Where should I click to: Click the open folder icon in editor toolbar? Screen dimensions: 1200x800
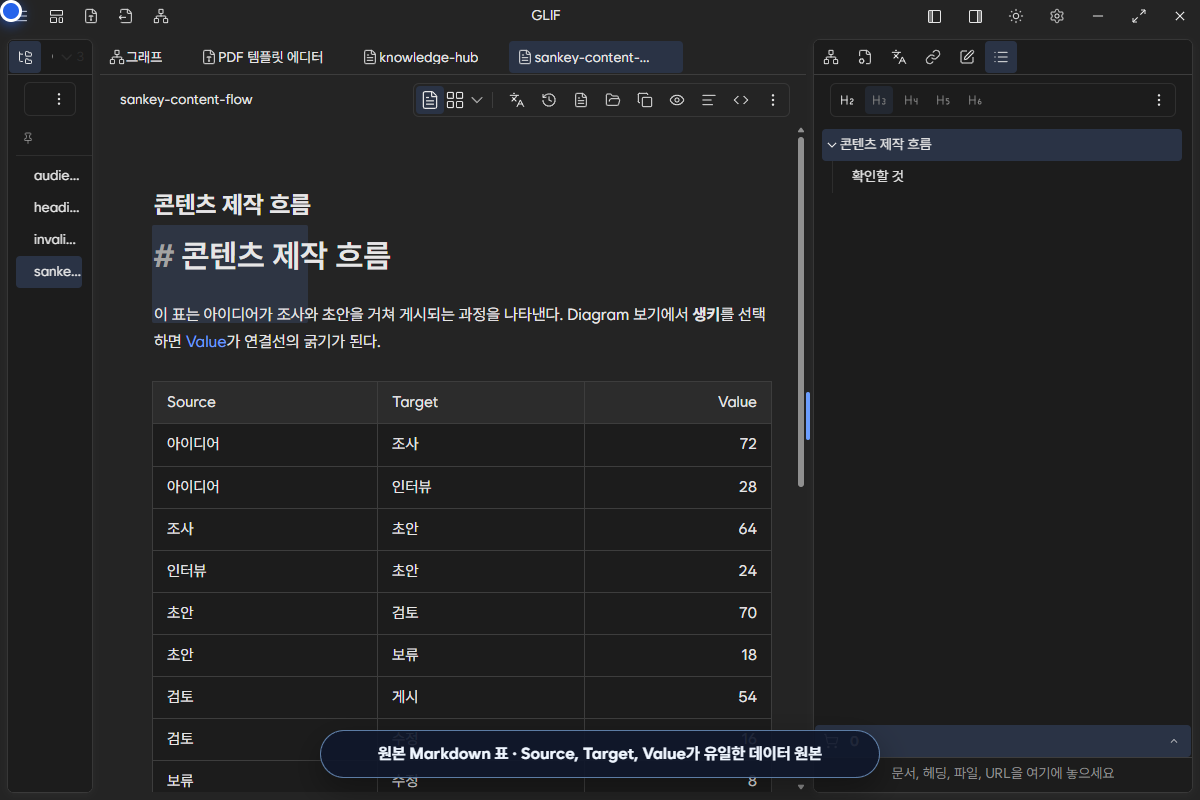(x=613, y=100)
